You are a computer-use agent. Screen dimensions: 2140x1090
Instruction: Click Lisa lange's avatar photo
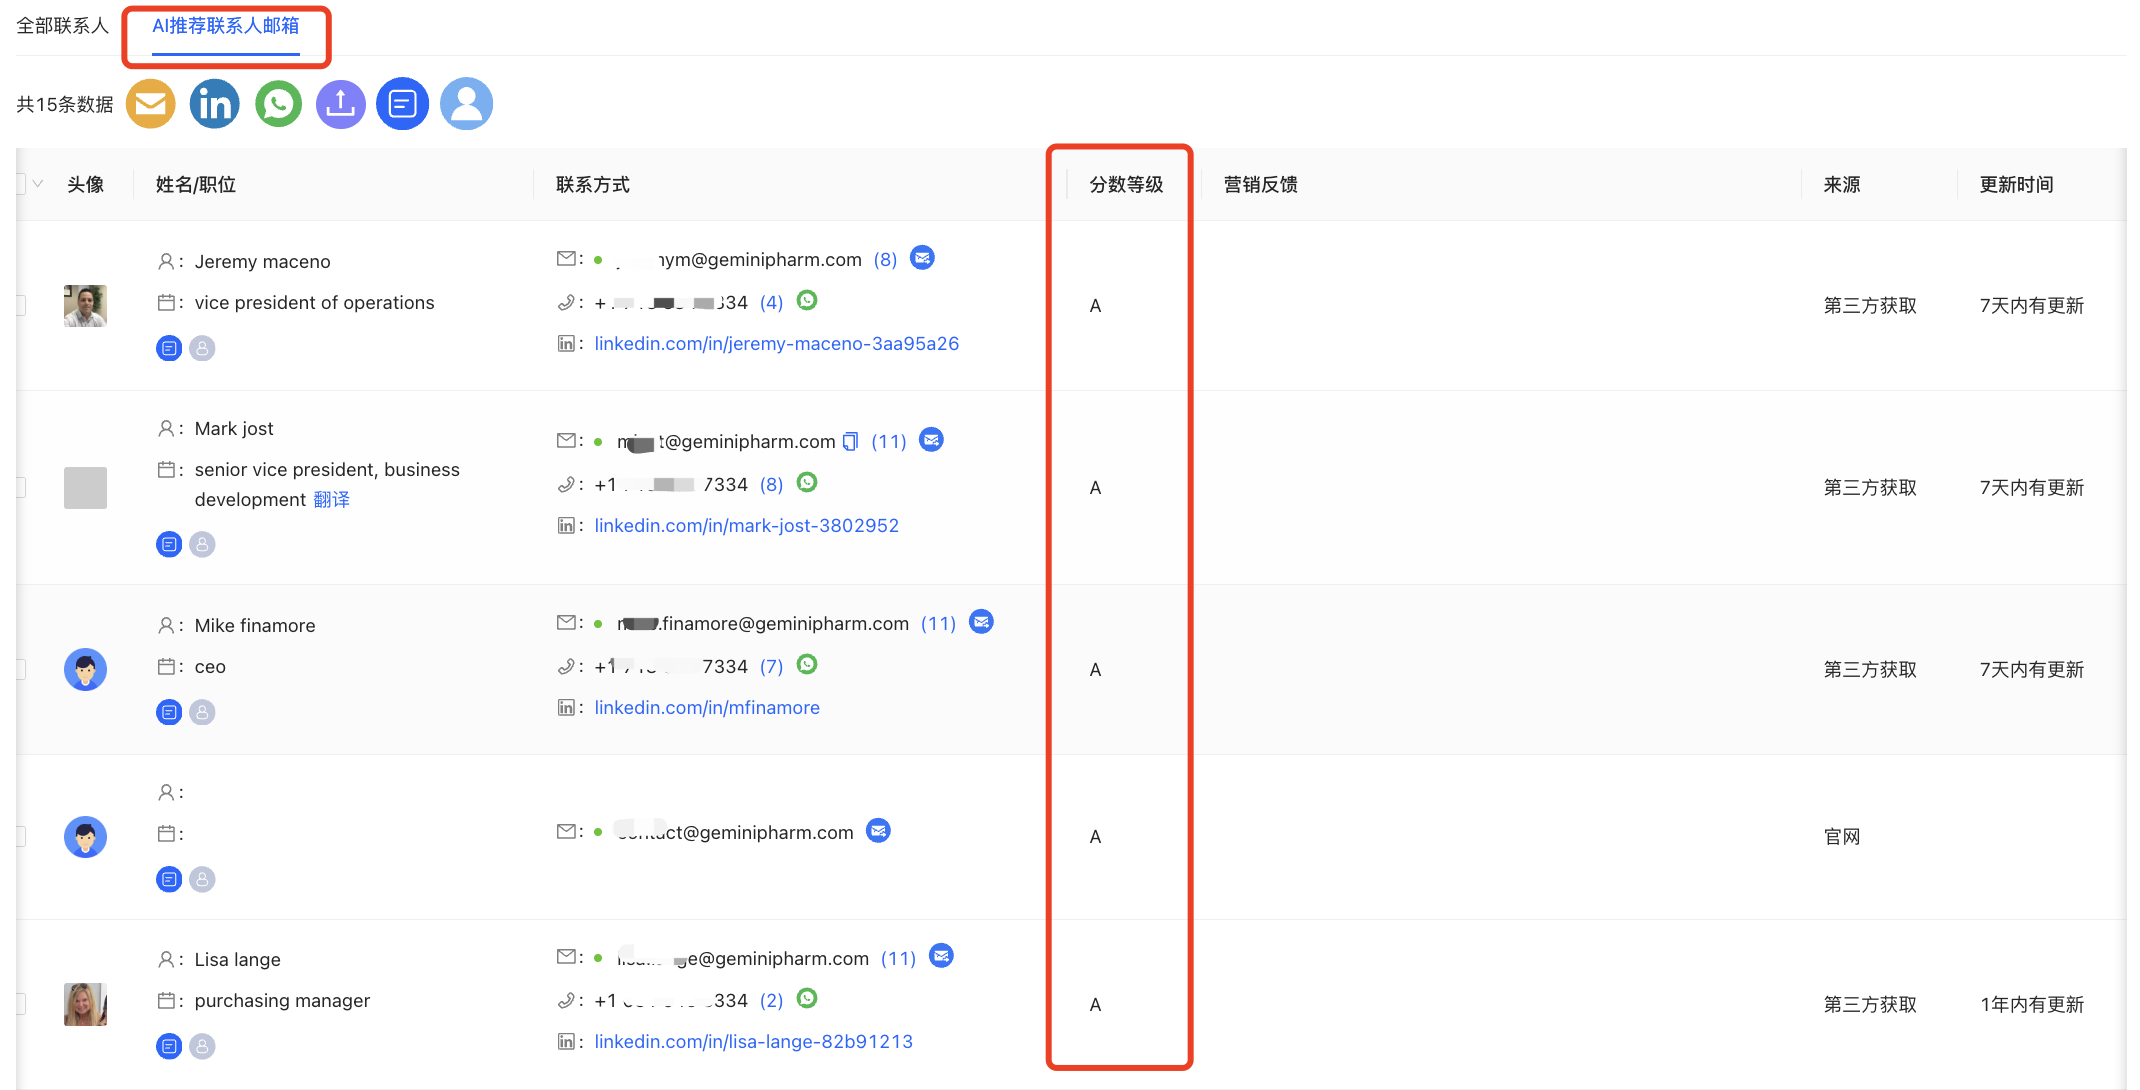[85, 1004]
